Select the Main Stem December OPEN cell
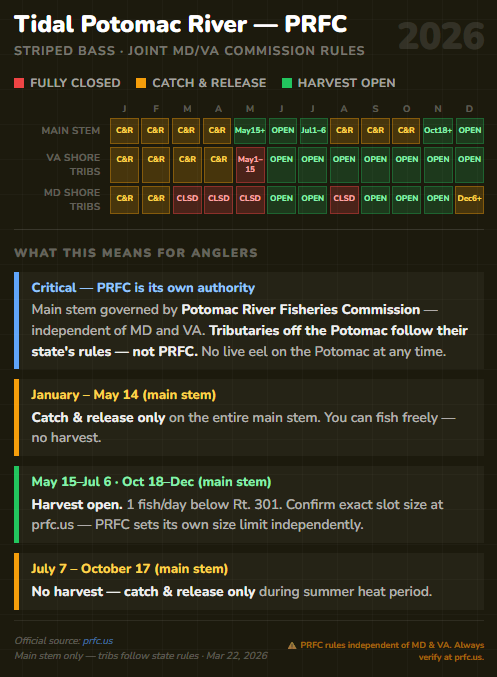 469,130
